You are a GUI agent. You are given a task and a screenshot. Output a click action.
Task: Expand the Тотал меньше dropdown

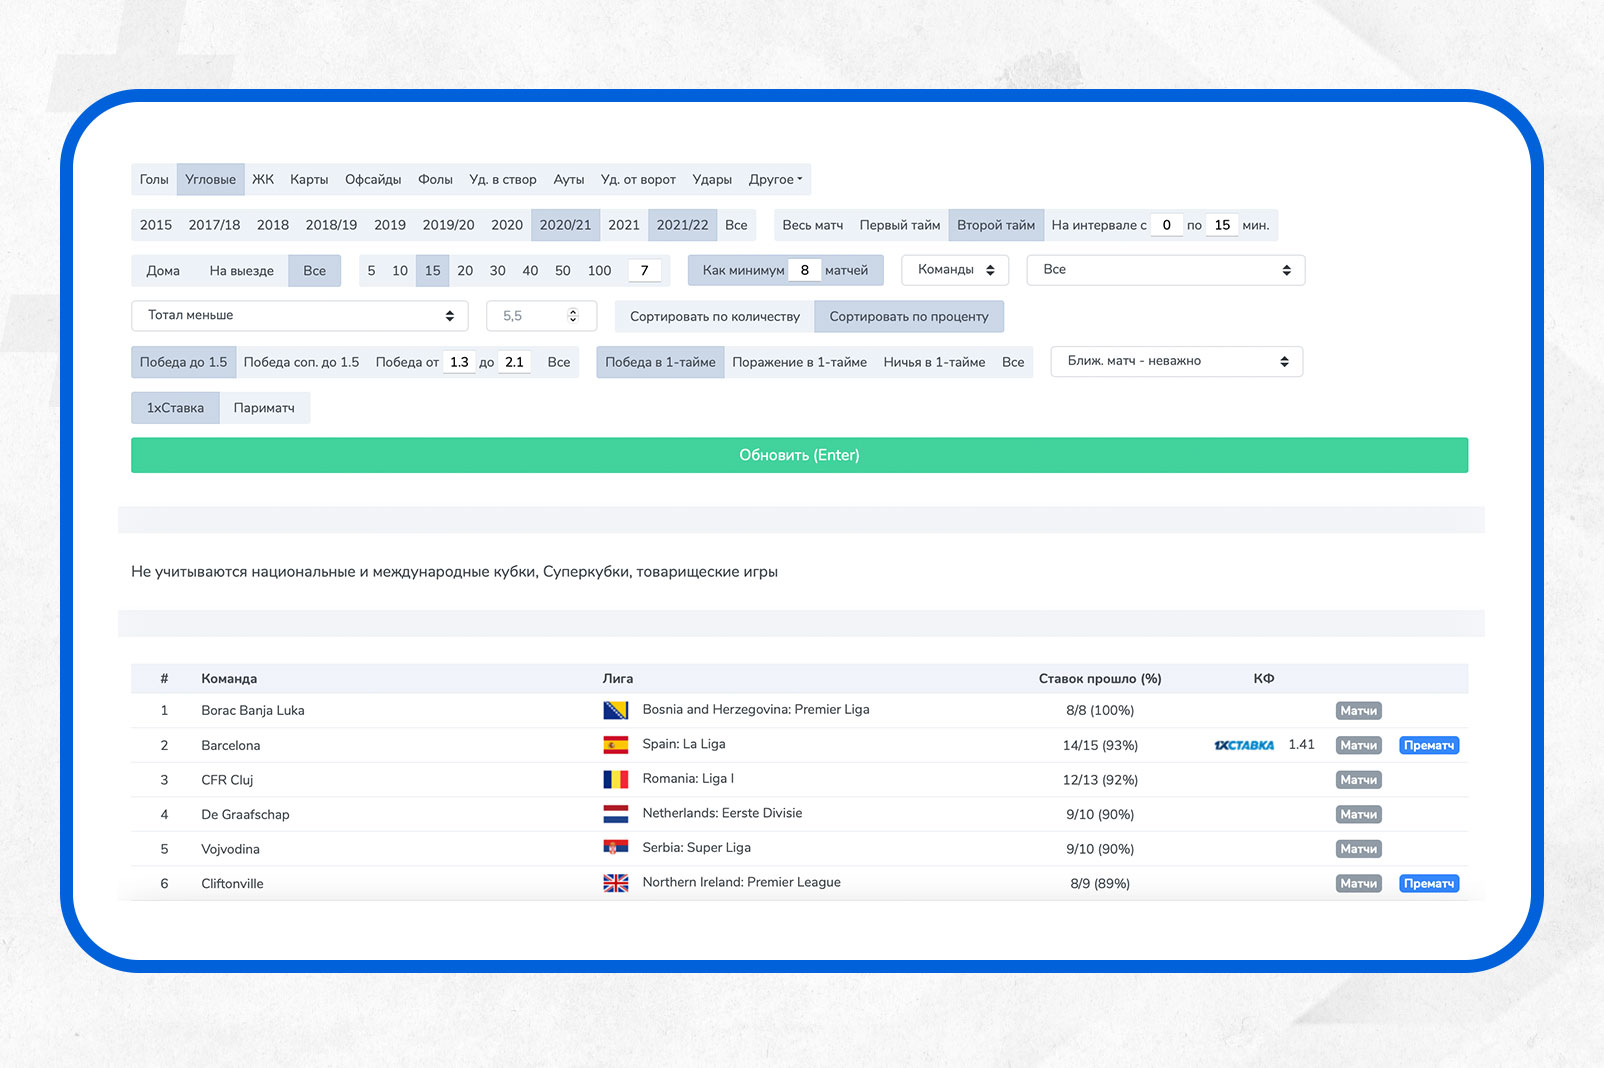pyautogui.click(x=299, y=316)
